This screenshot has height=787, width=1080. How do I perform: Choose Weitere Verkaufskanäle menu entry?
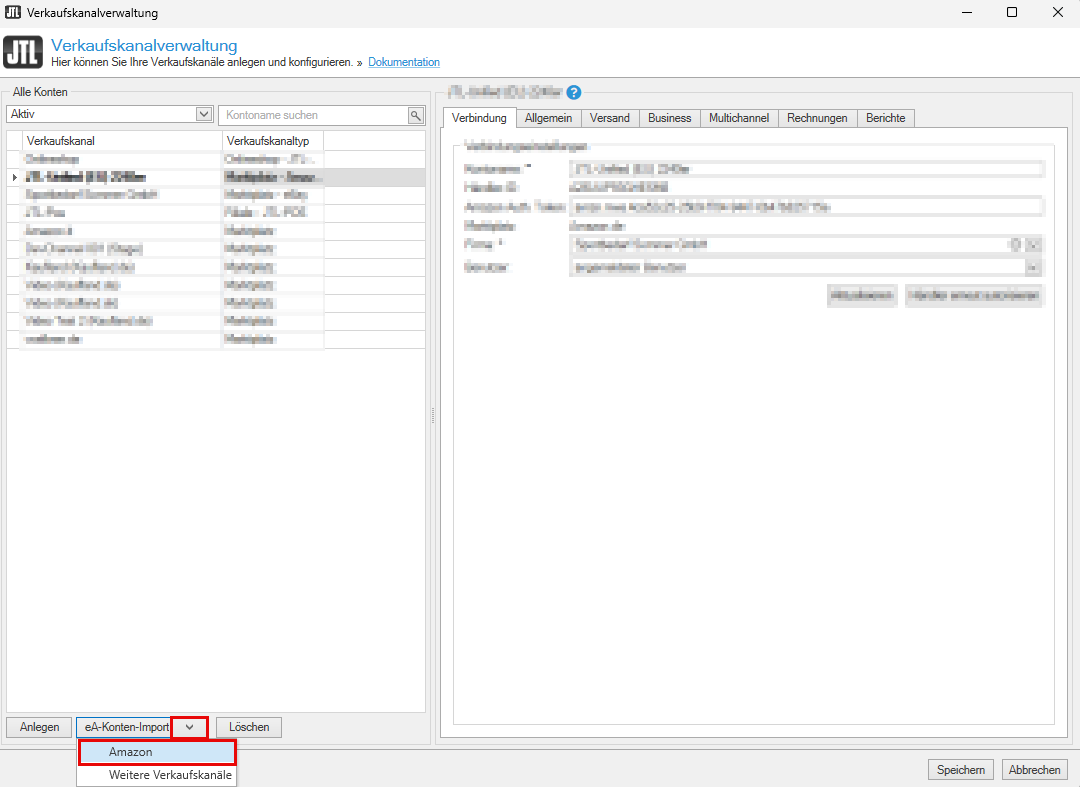pos(157,775)
